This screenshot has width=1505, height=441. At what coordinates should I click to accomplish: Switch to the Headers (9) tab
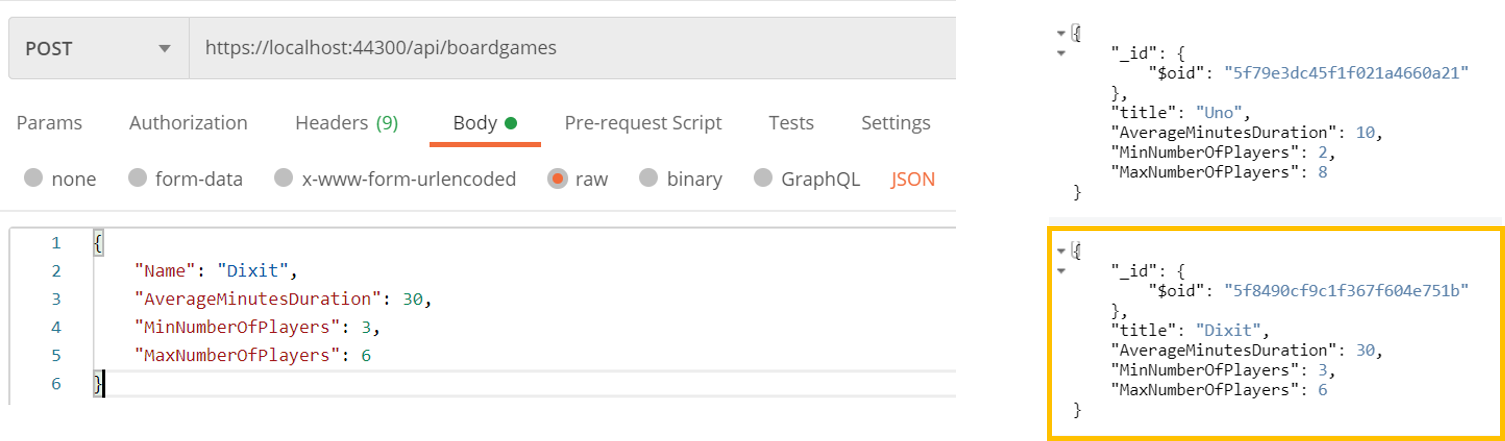tap(346, 123)
